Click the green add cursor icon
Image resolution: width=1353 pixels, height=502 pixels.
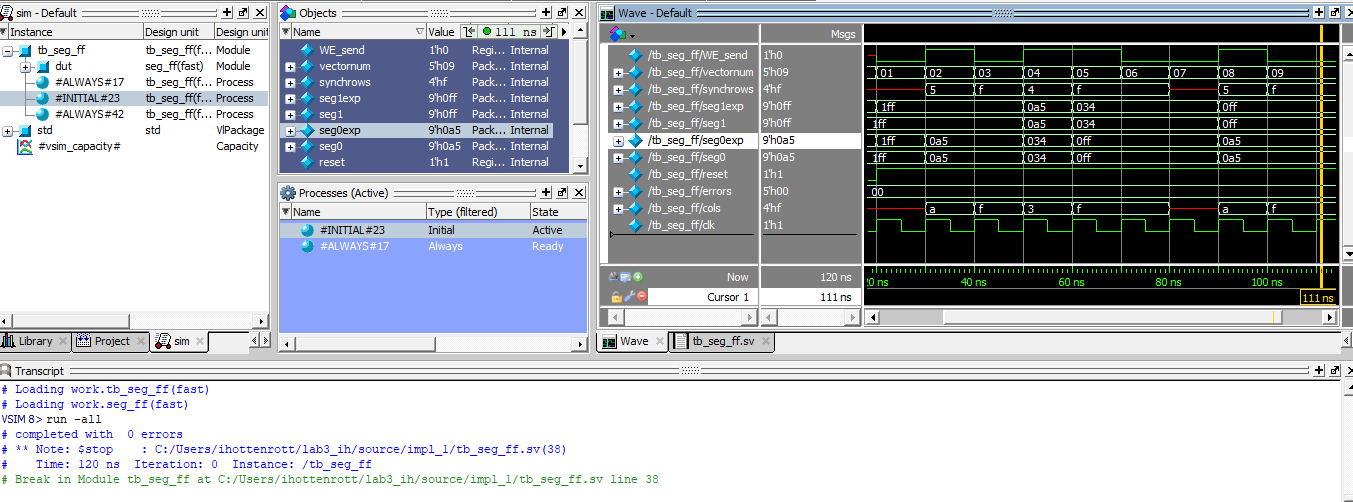[x=638, y=277]
